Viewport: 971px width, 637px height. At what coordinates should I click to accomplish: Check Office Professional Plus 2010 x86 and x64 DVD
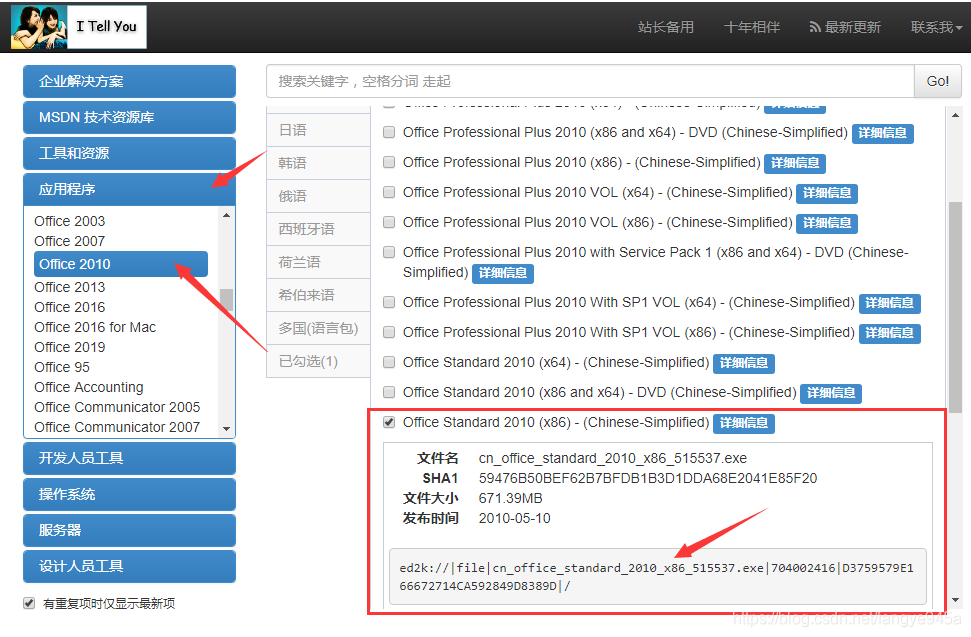[389, 132]
